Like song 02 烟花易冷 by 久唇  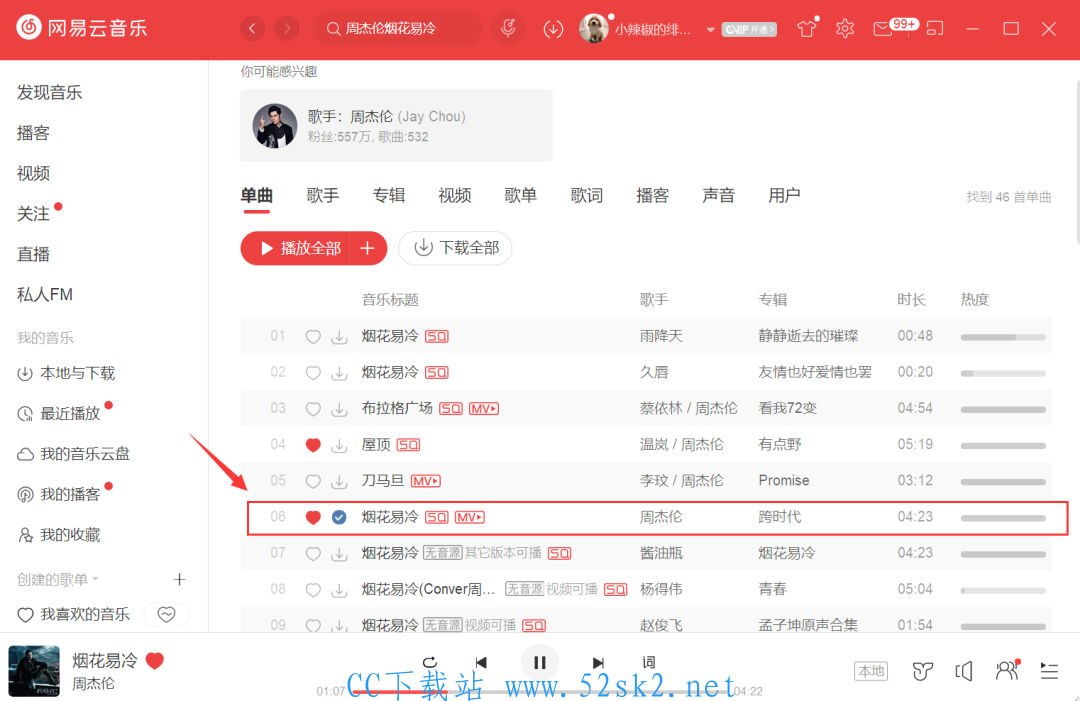[313, 373]
